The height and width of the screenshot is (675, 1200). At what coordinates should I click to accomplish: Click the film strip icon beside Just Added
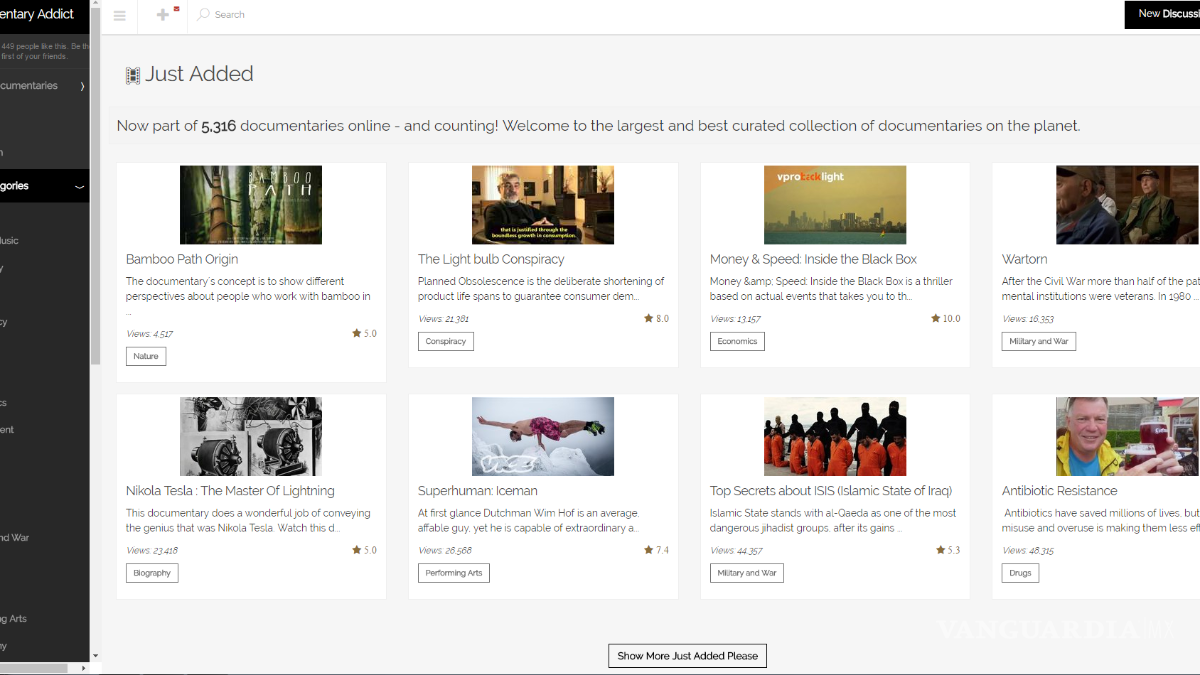point(132,75)
